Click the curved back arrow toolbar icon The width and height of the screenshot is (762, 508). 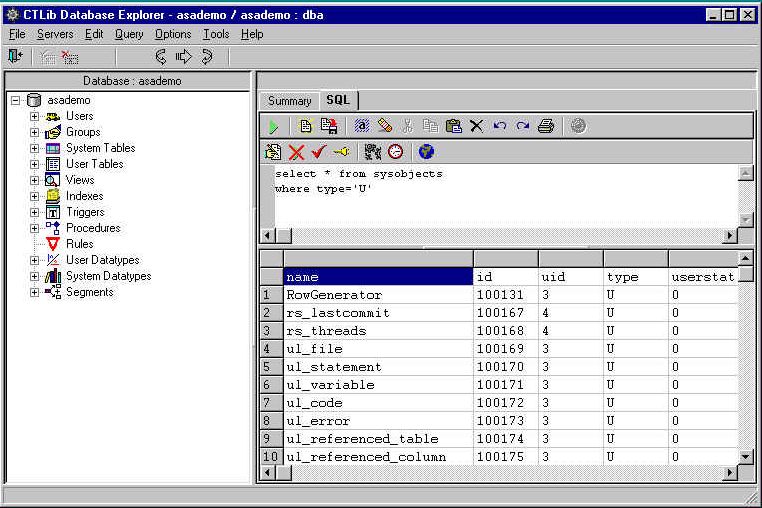click(161, 57)
